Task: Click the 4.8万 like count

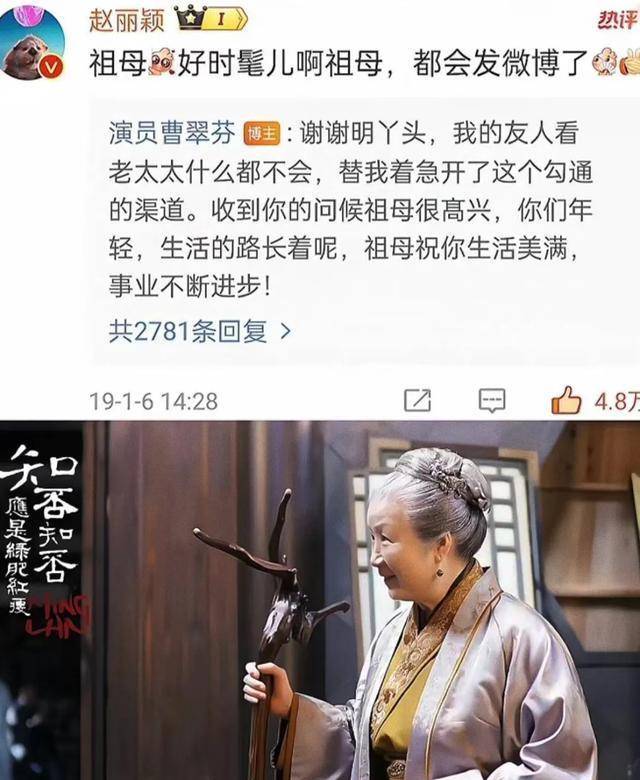Action: click(x=617, y=402)
